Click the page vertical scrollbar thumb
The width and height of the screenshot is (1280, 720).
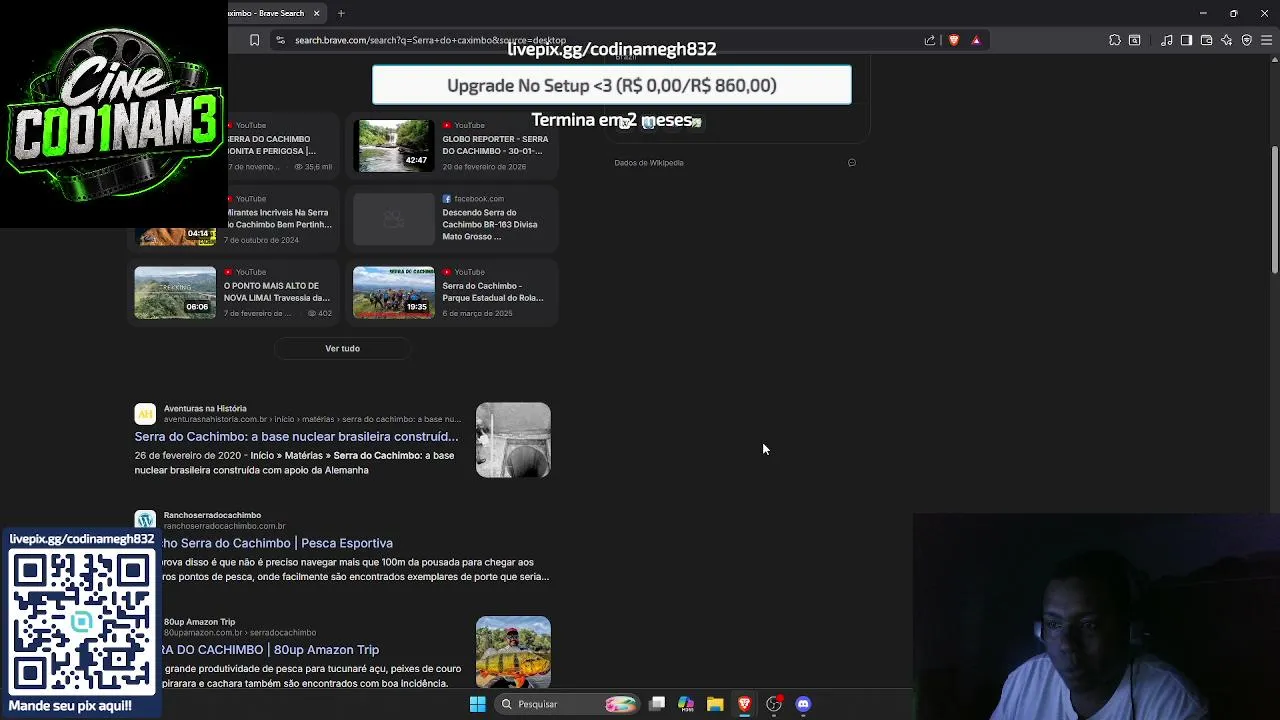1275,210
